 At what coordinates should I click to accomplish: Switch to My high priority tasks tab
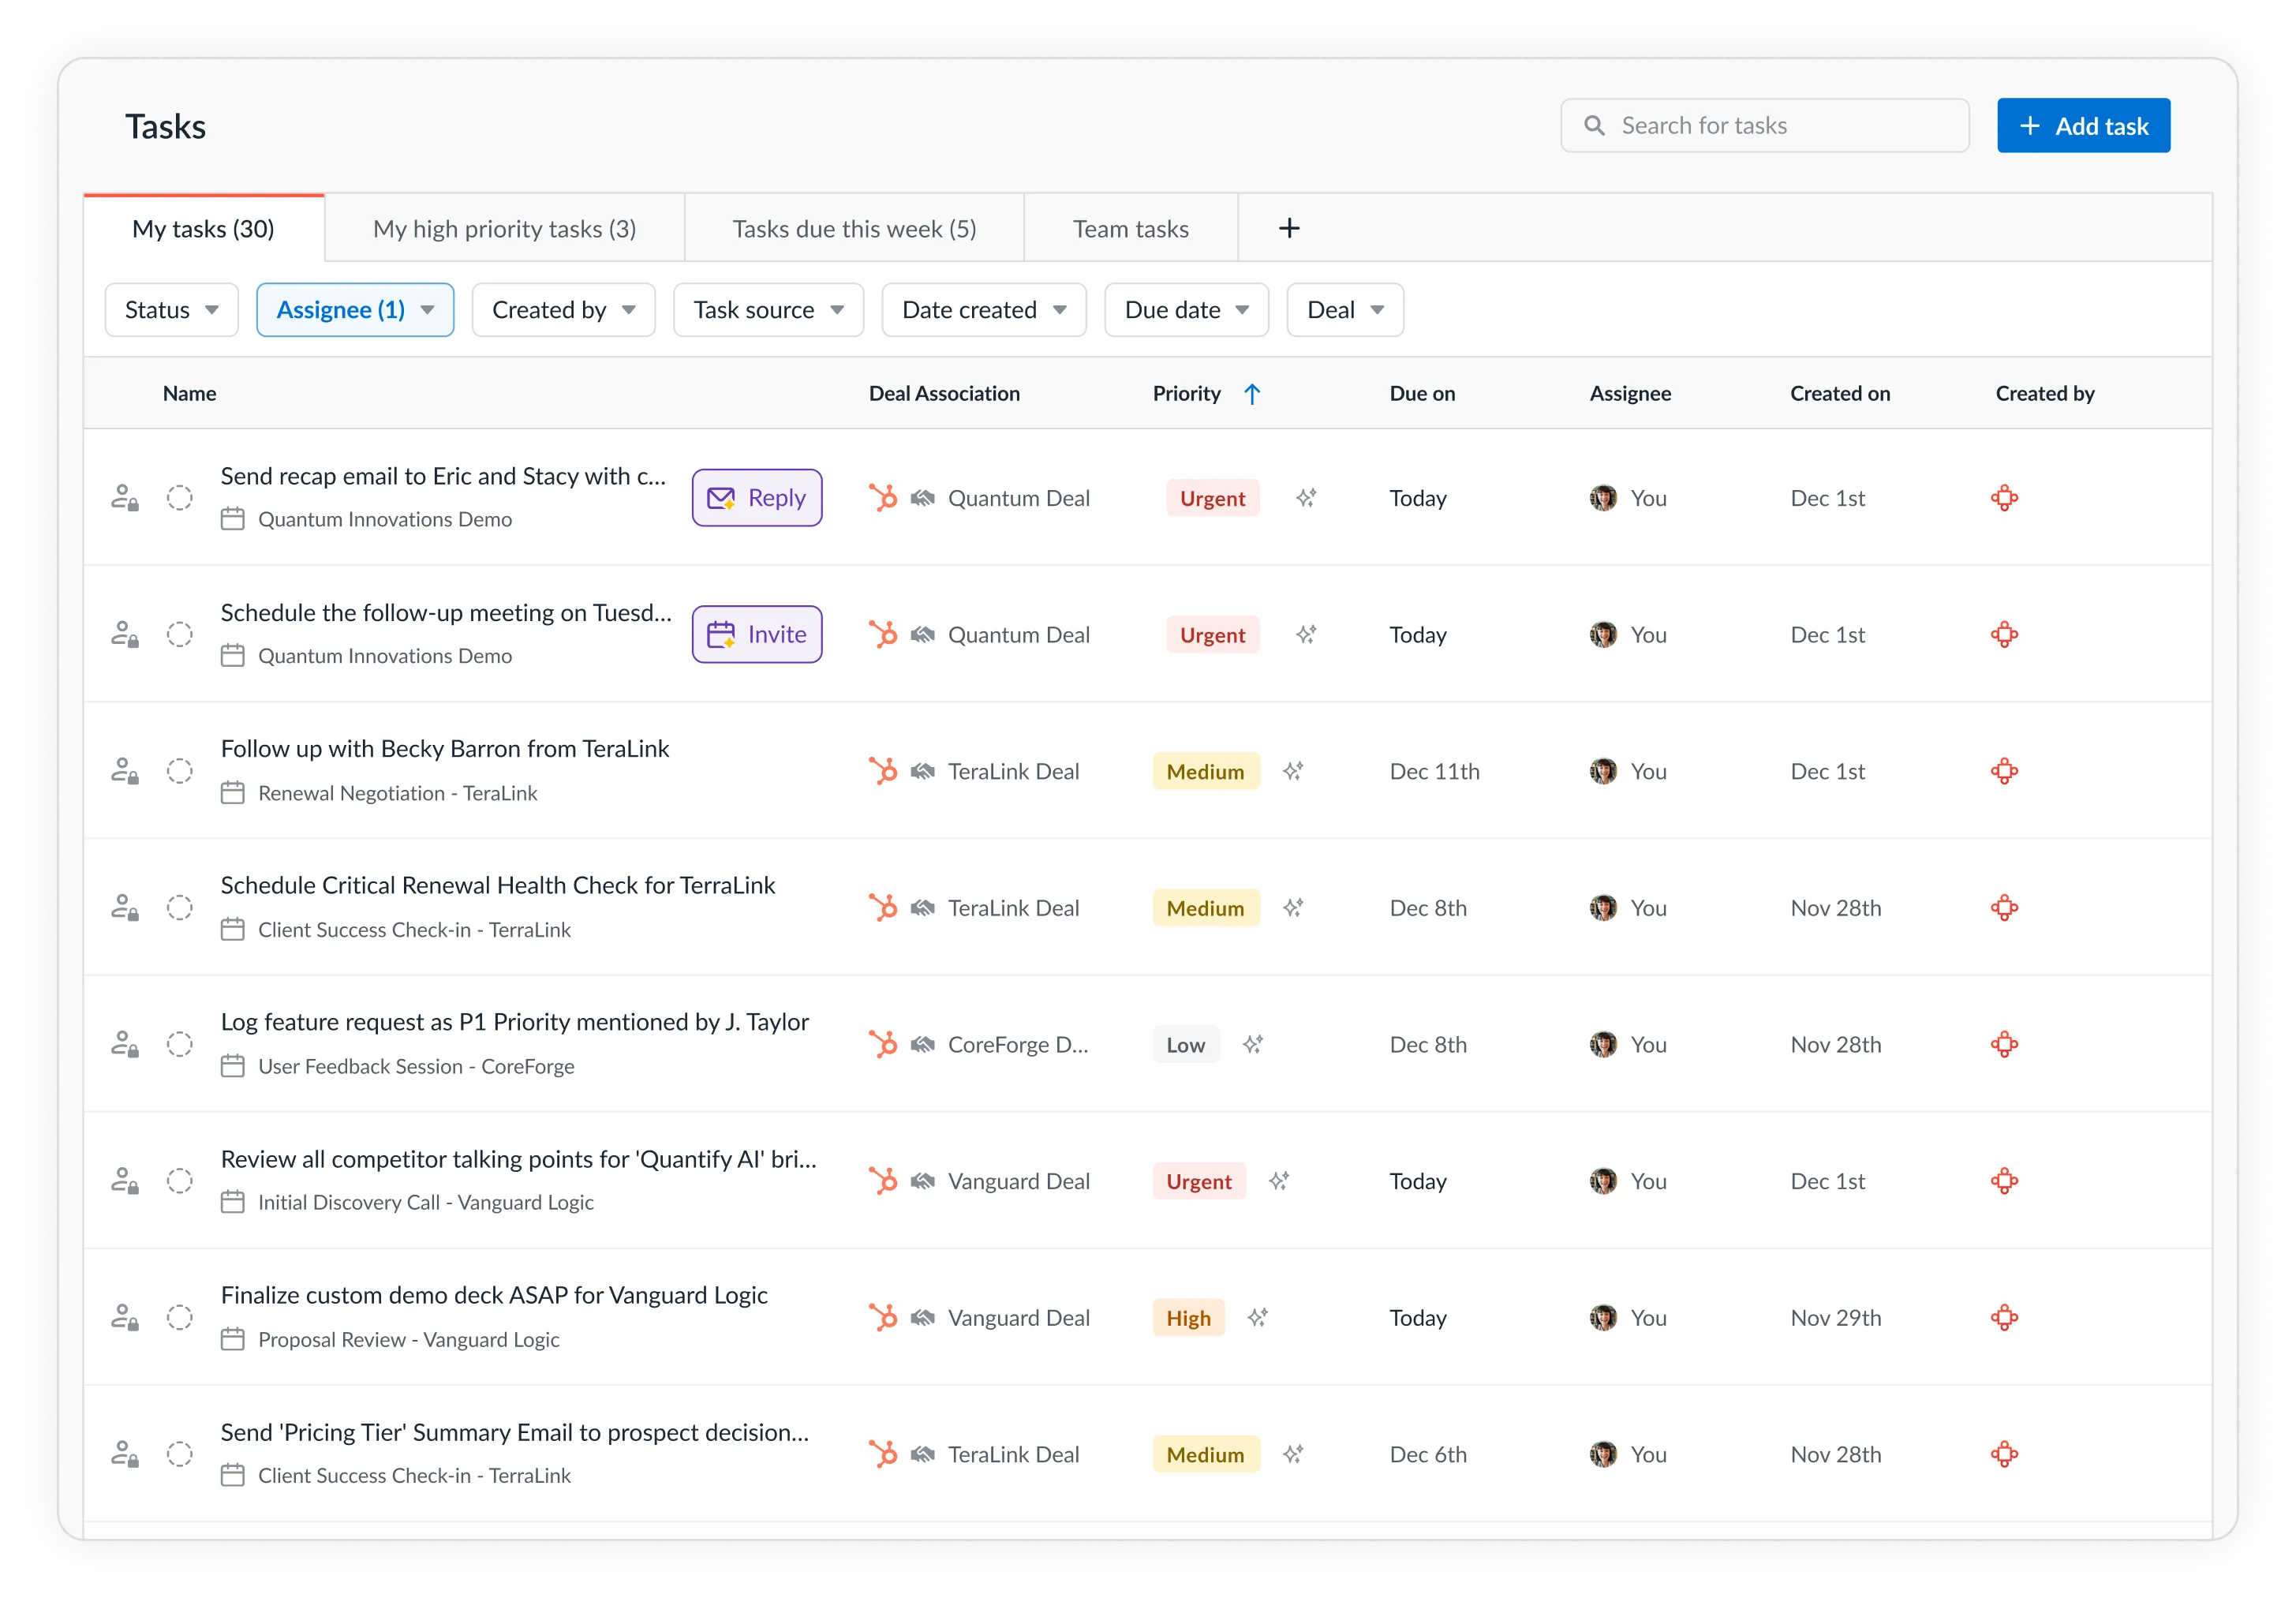point(504,229)
